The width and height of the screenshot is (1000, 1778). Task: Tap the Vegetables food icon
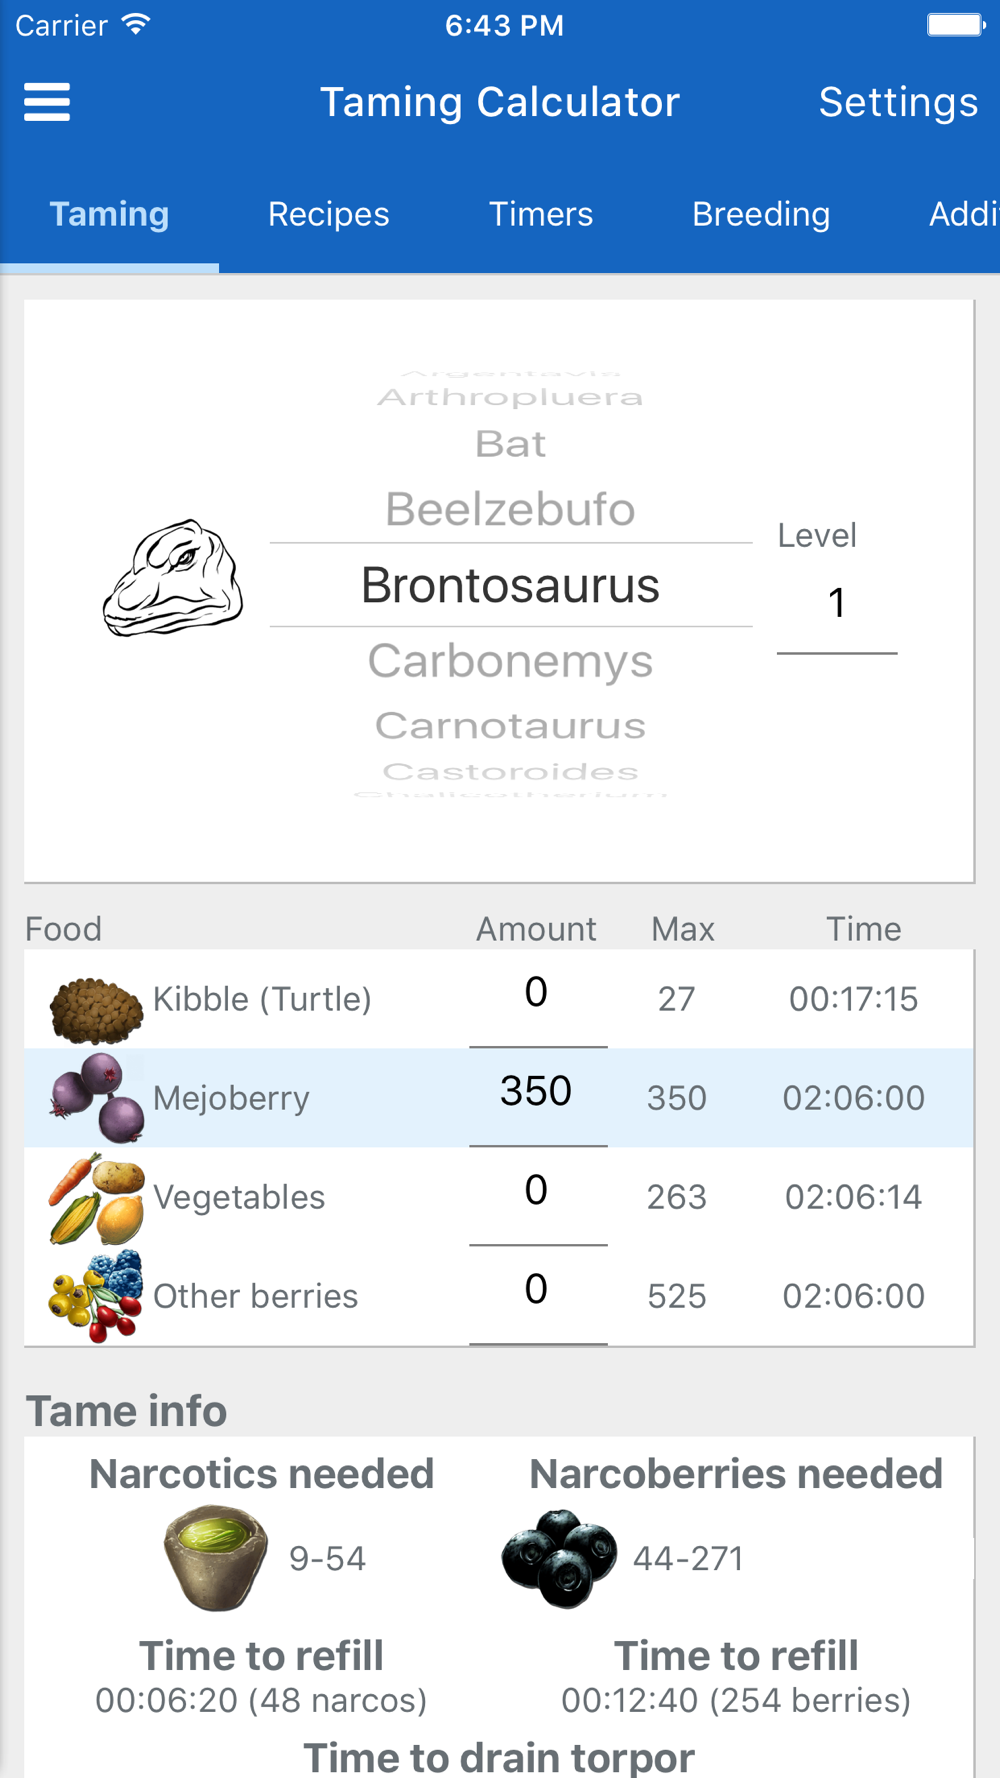coord(97,1197)
